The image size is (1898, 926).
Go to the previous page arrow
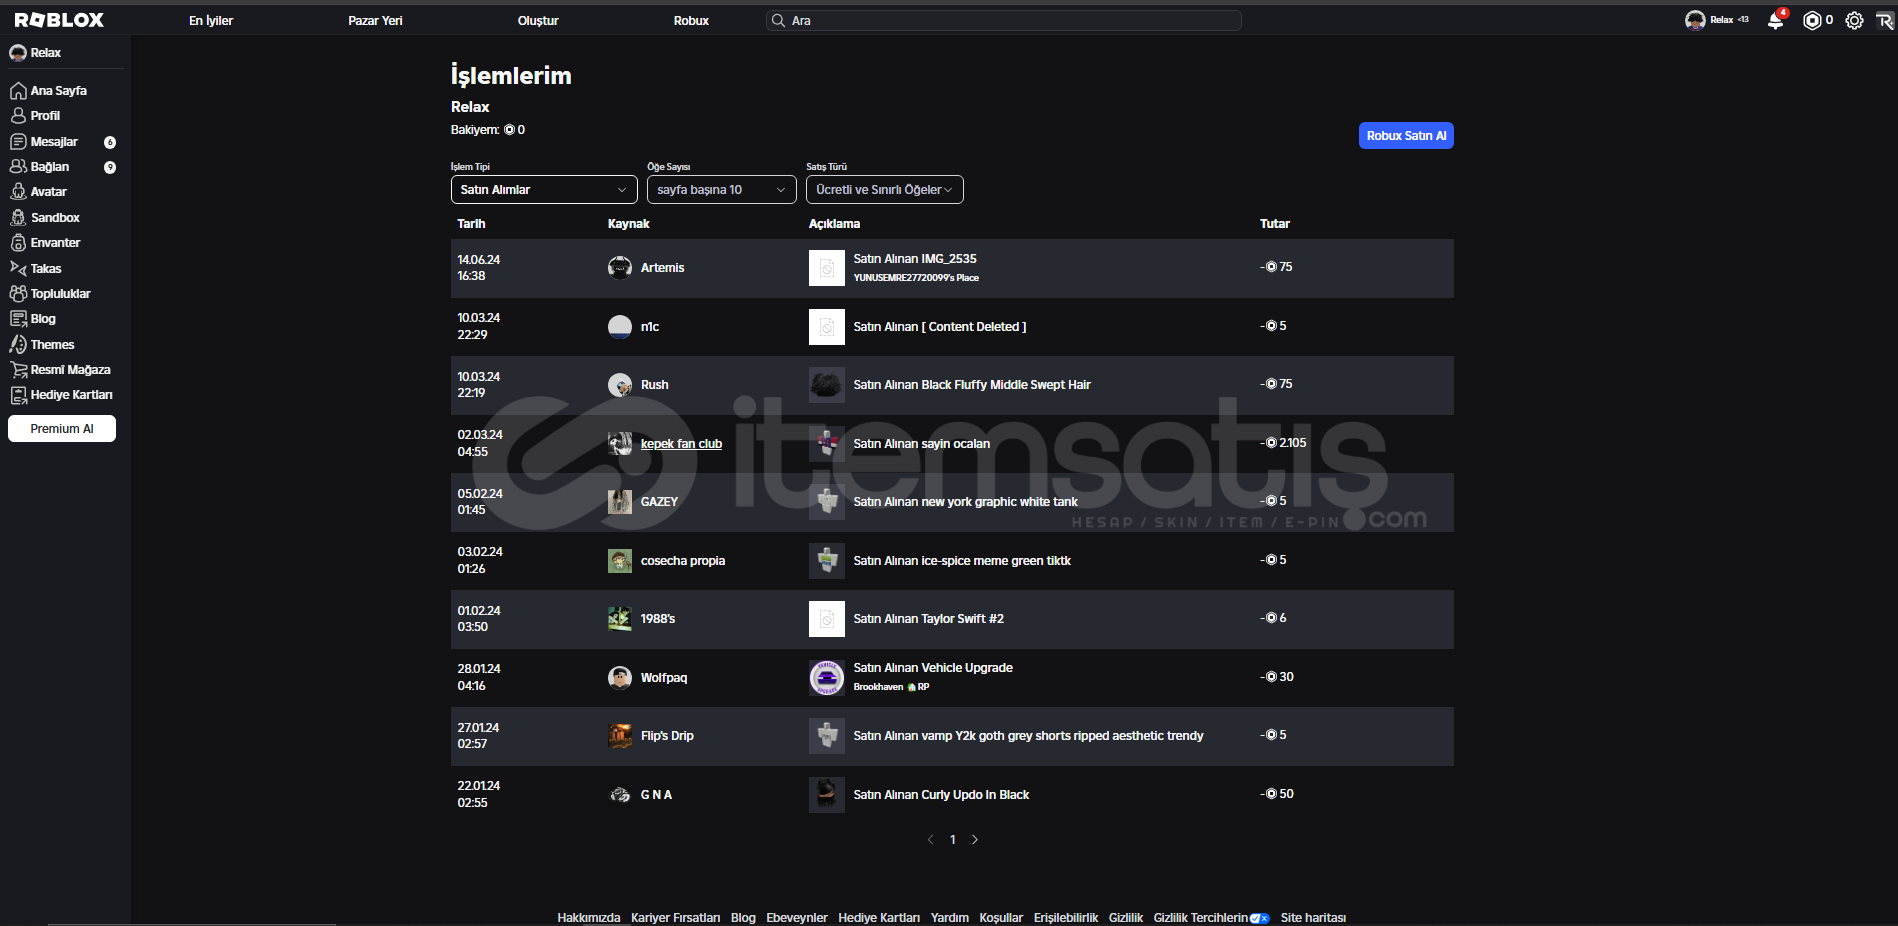[x=930, y=840]
